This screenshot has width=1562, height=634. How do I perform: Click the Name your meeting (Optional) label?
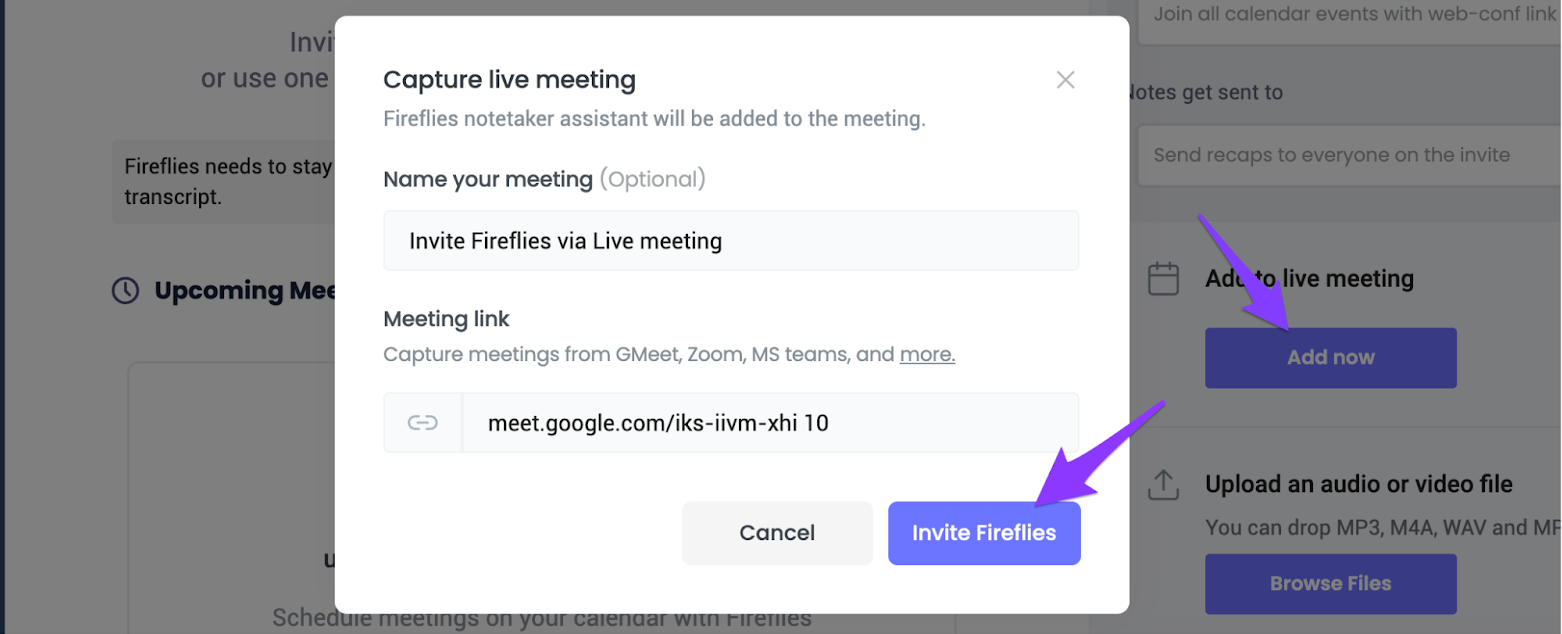click(x=544, y=180)
